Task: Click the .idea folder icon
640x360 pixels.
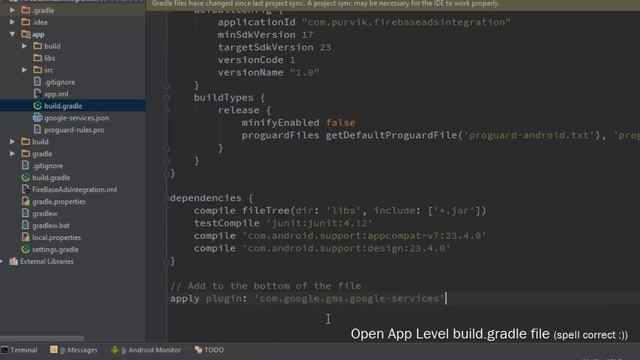Action: point(26,22)
